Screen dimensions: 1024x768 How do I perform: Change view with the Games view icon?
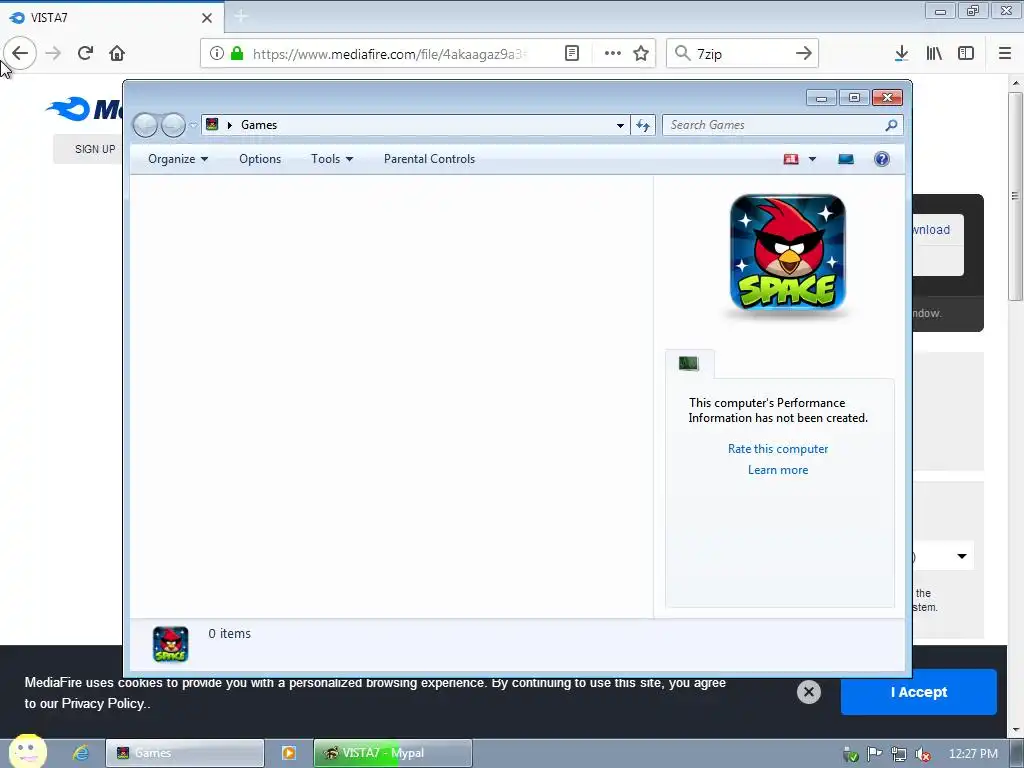791,159
